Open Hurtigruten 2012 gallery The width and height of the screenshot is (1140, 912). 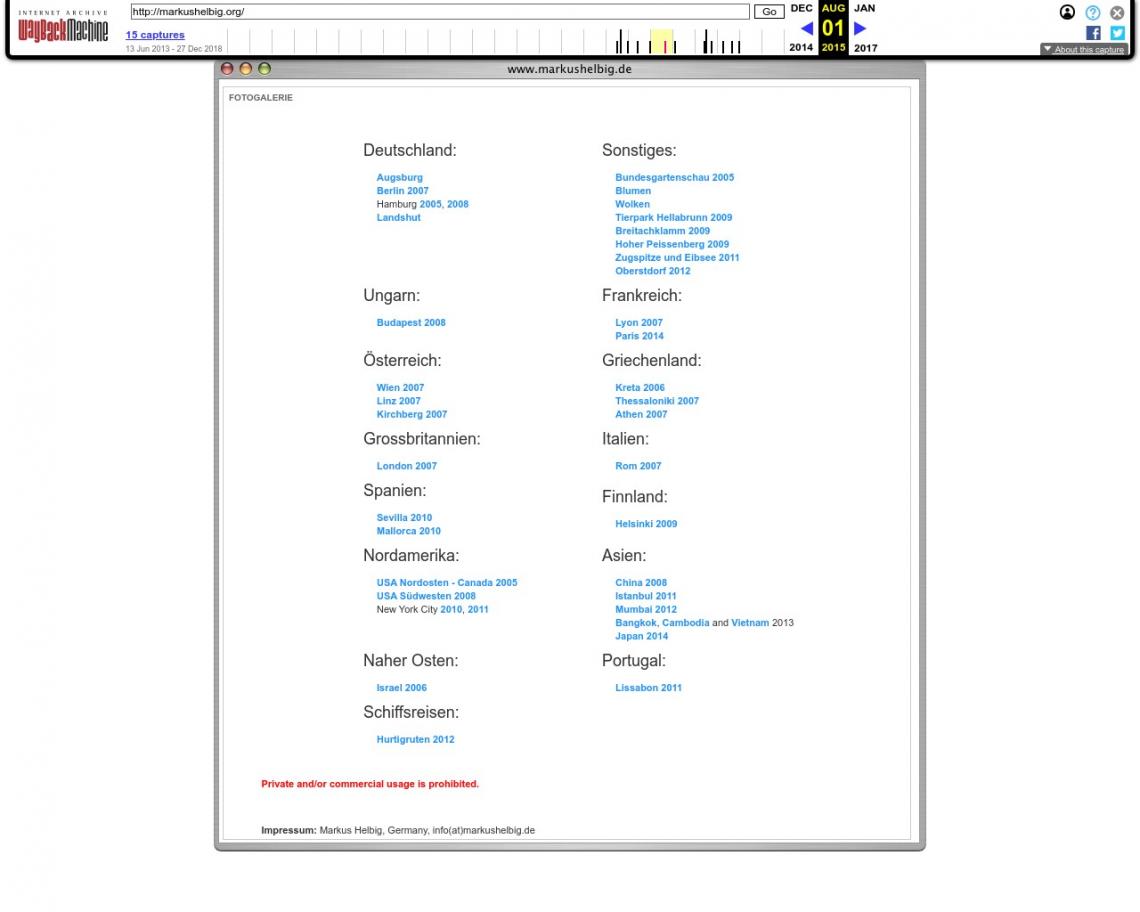[415, 740]
